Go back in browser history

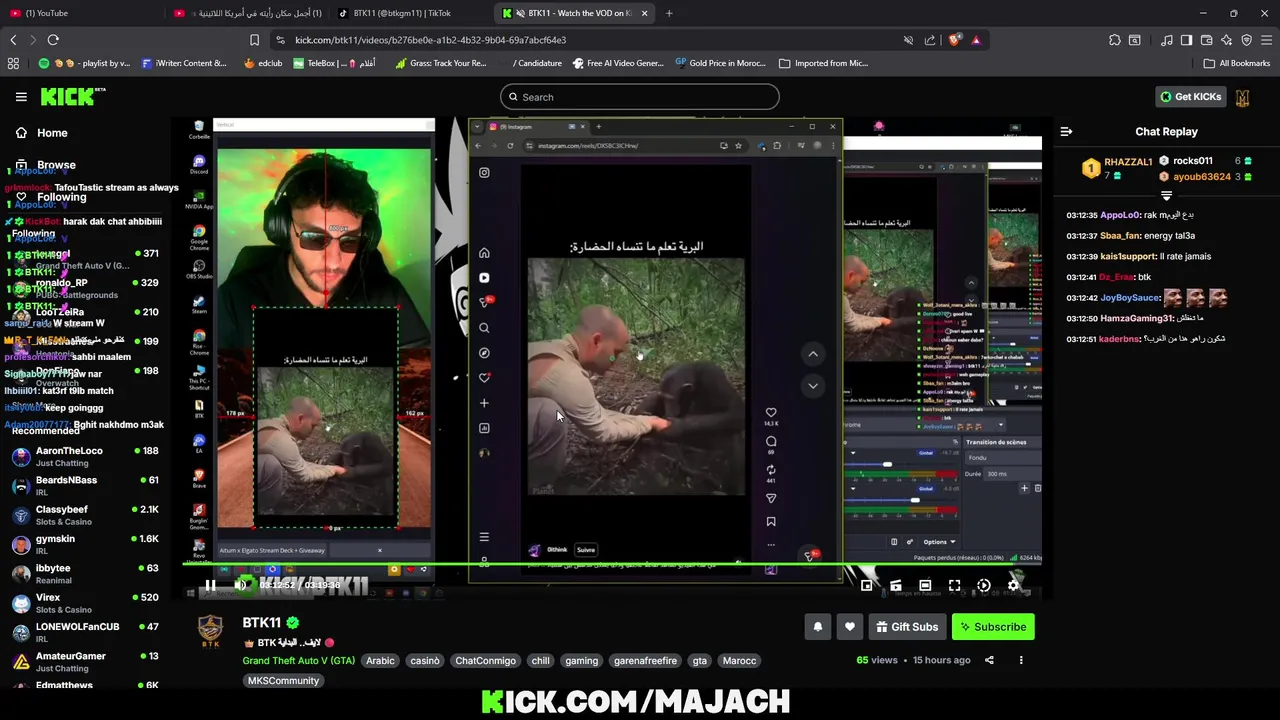[13, 40]
